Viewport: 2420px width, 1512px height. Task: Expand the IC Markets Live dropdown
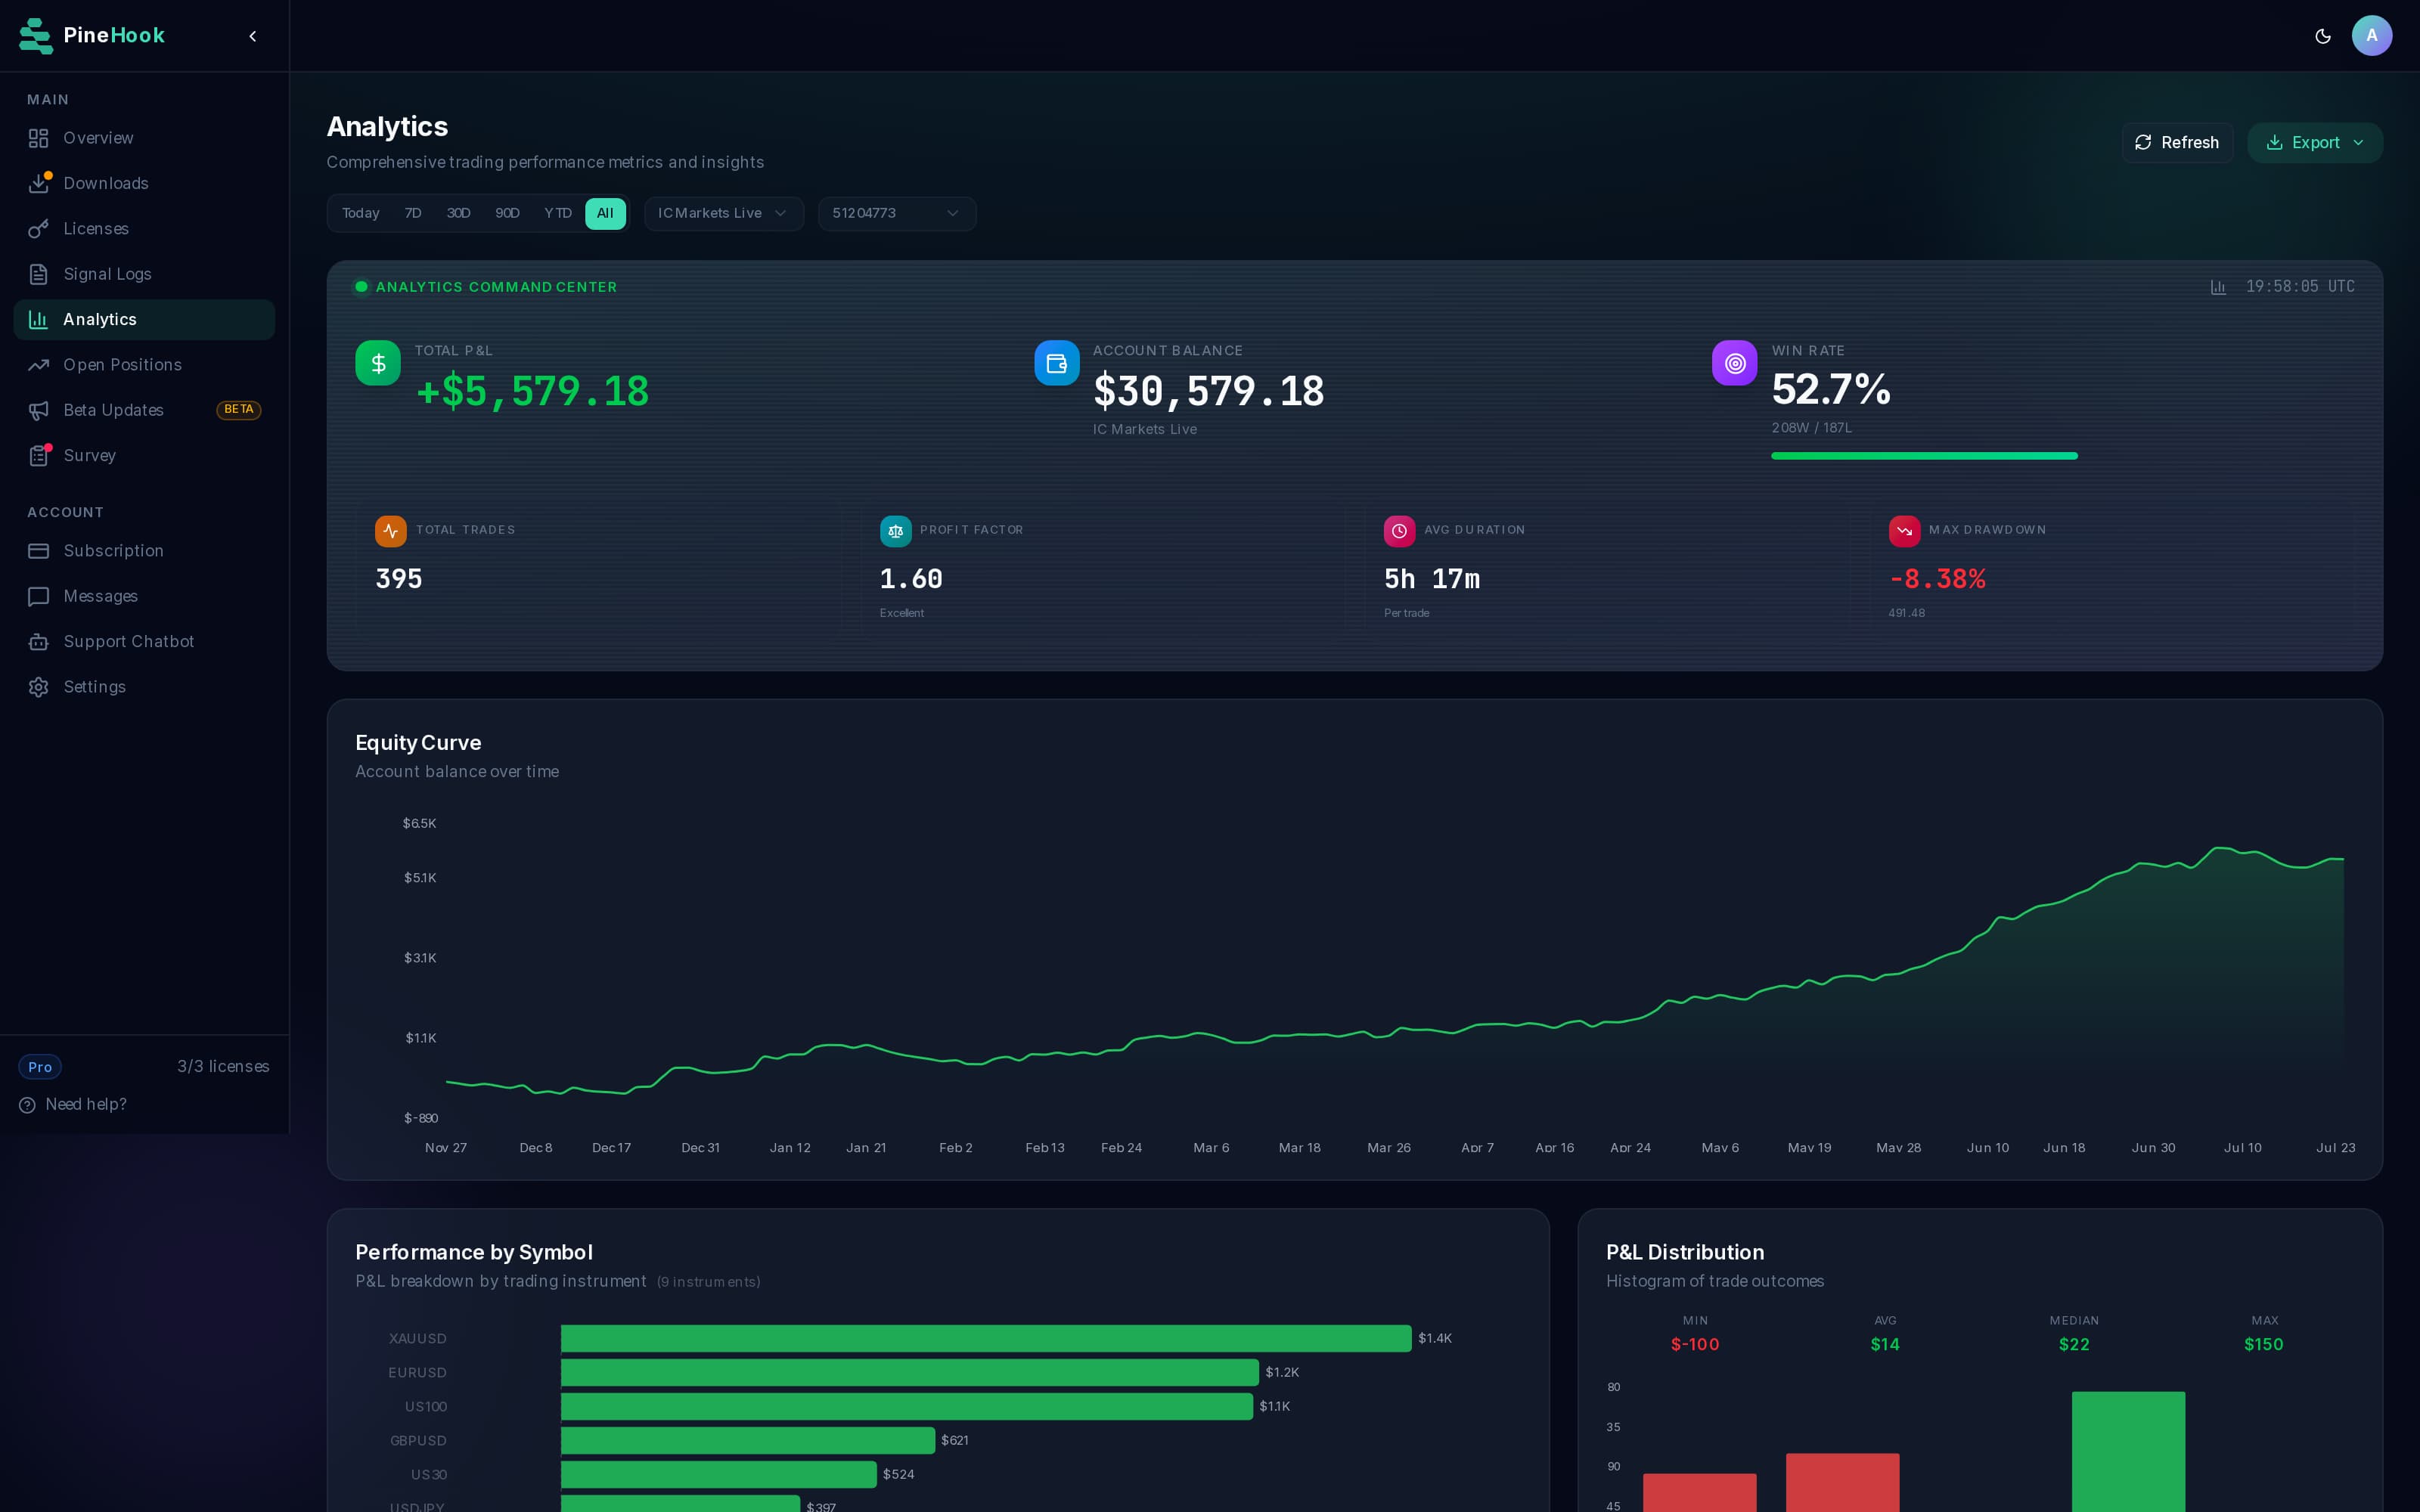(723, 213)
